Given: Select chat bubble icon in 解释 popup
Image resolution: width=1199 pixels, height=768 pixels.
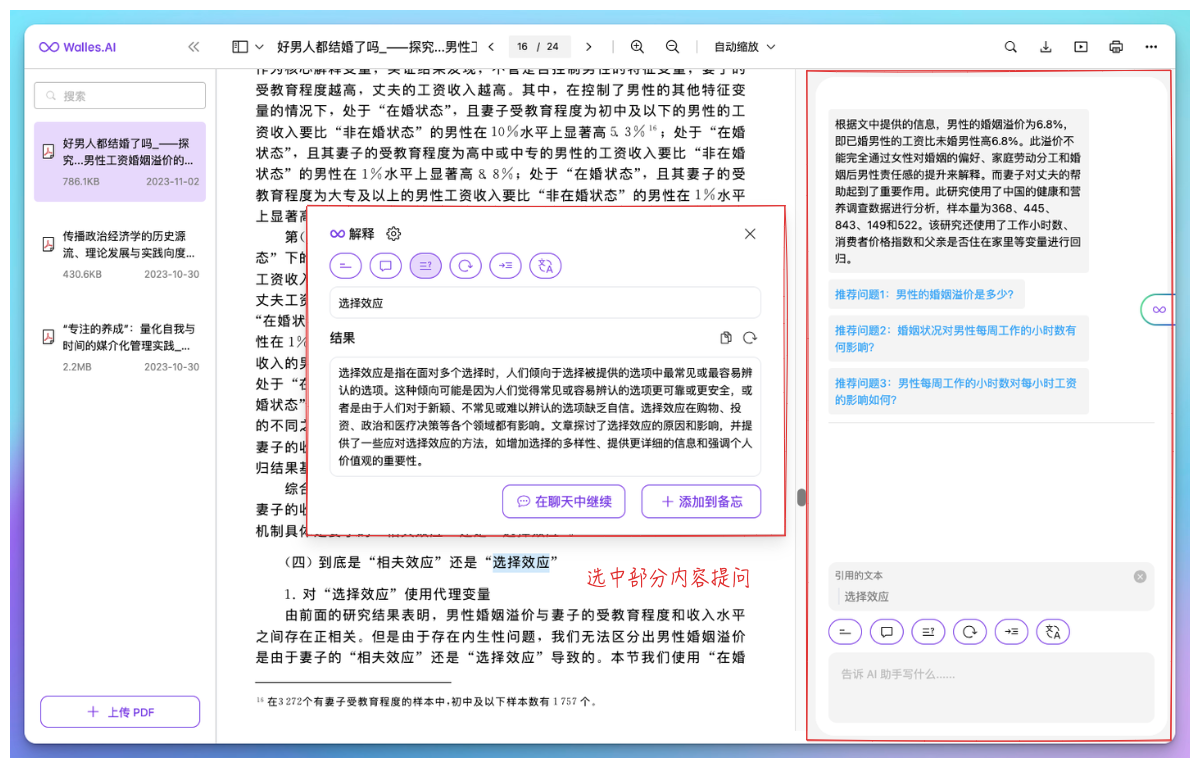Looking at the screenshot, I should pos(385,265).
